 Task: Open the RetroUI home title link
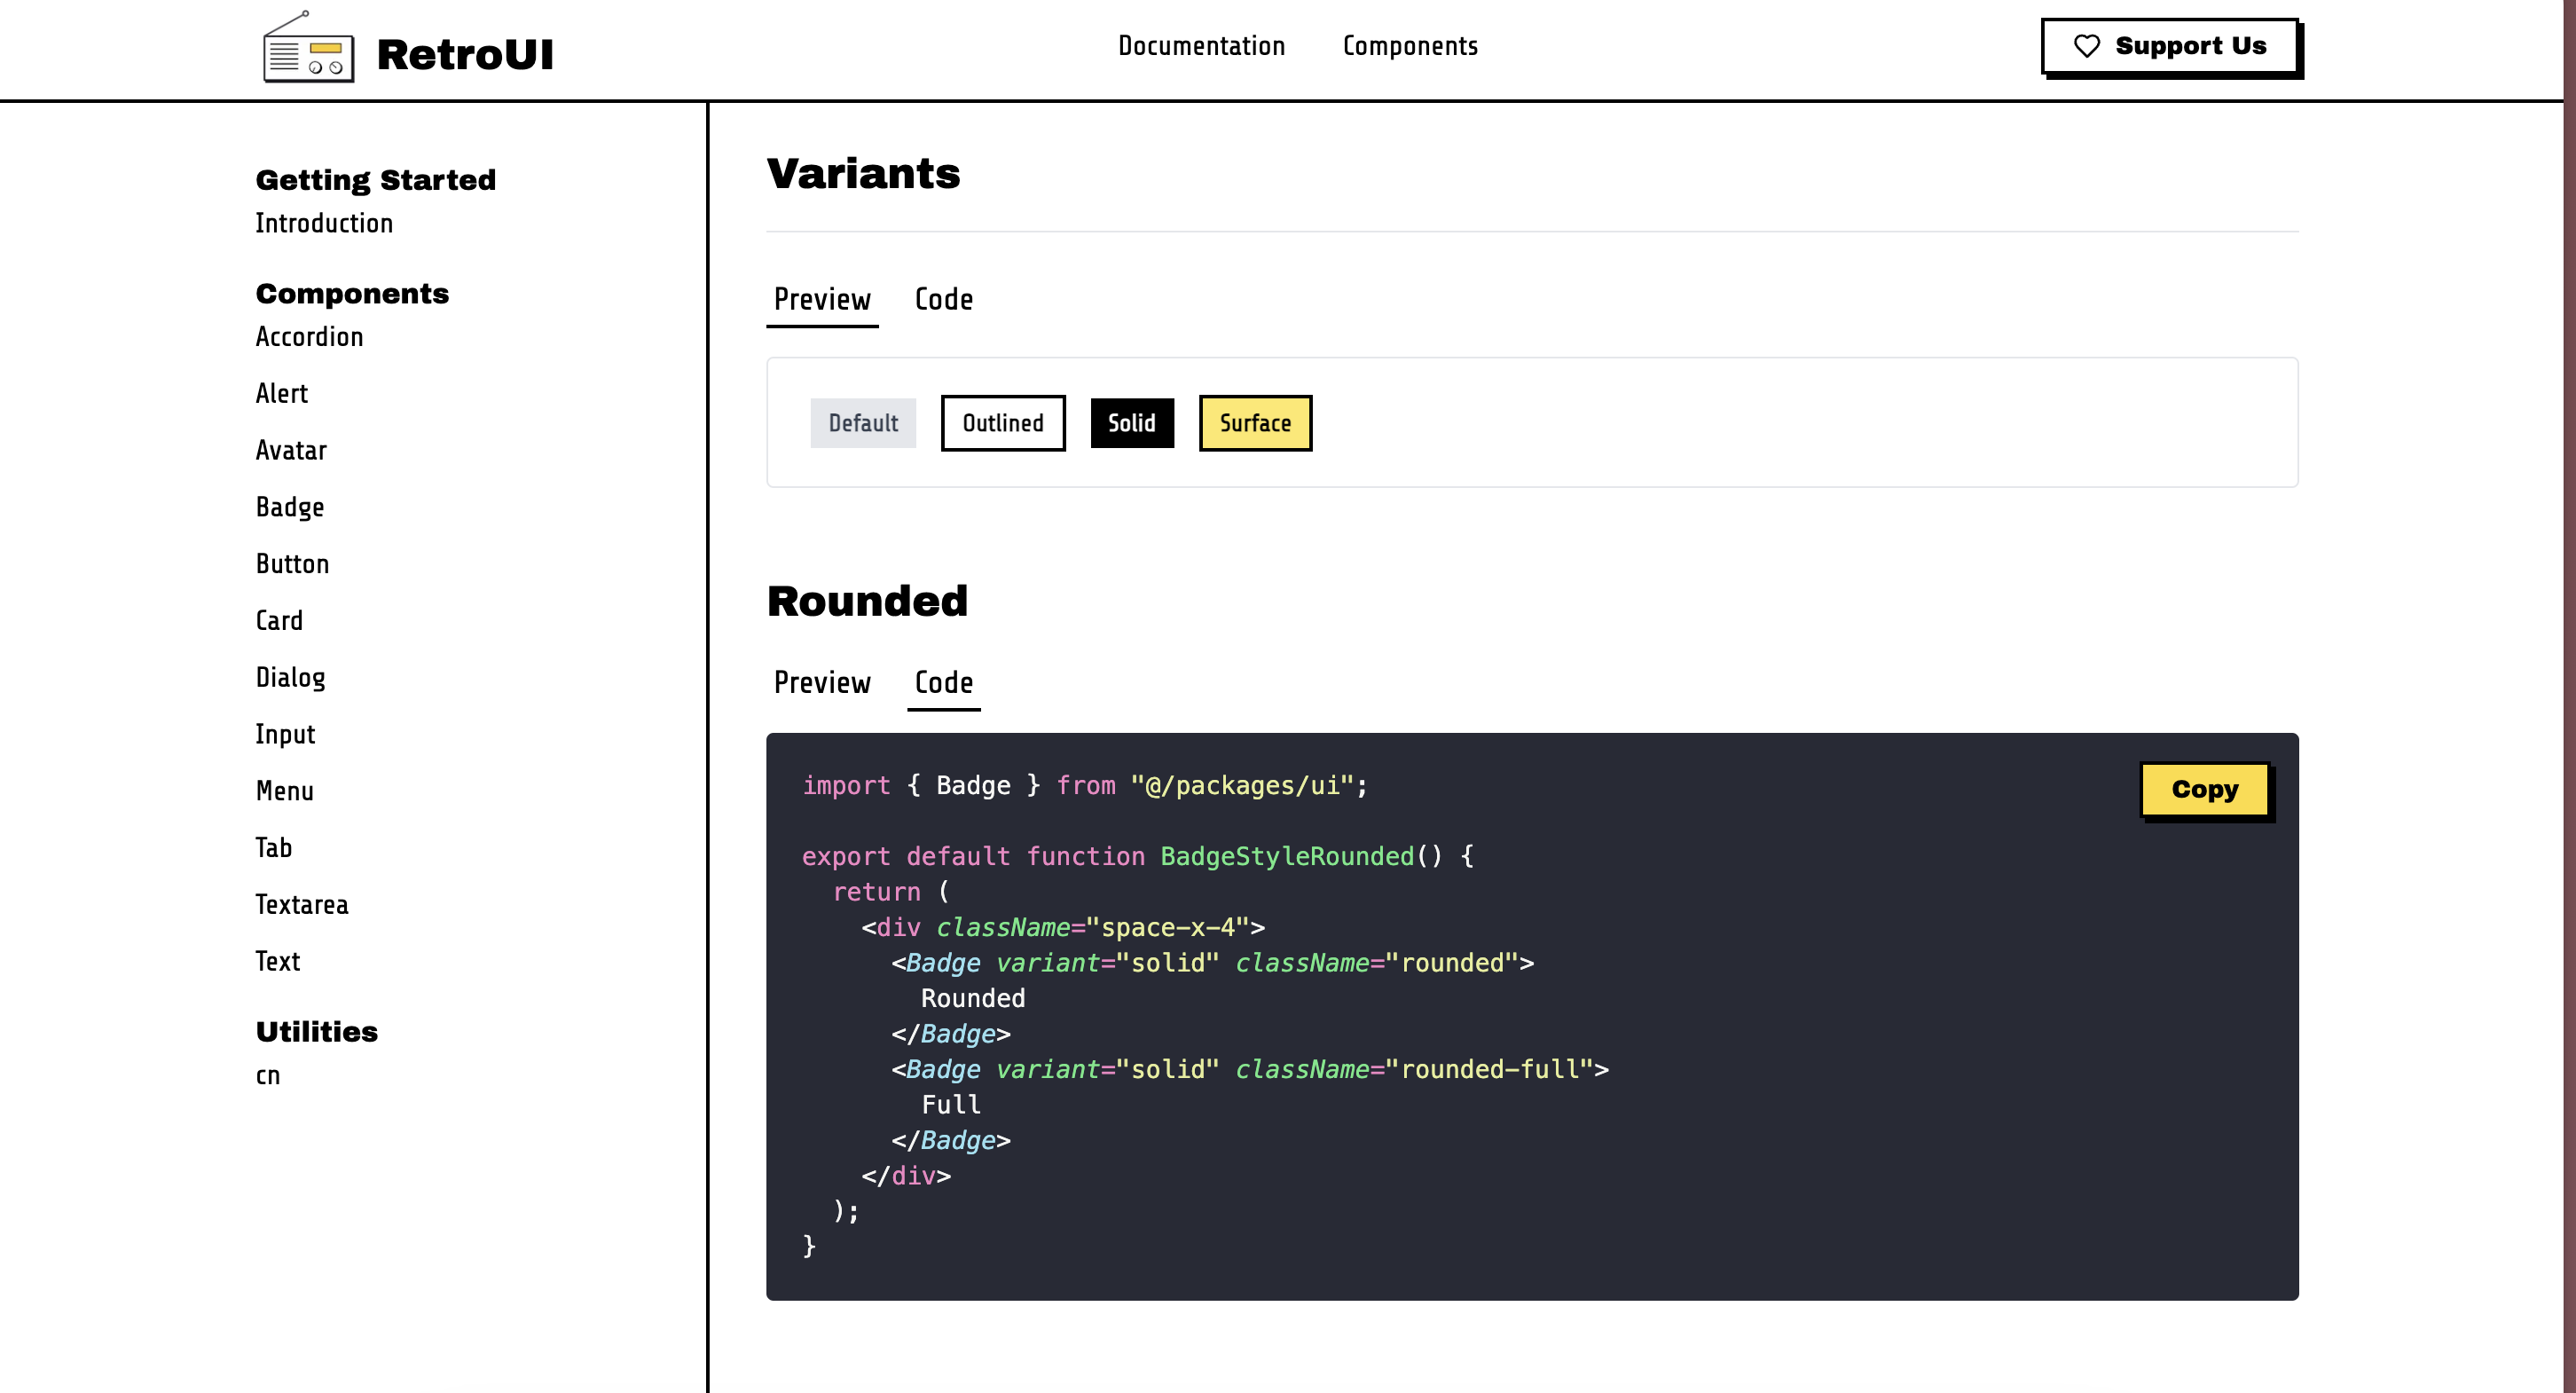pos(464,54)
